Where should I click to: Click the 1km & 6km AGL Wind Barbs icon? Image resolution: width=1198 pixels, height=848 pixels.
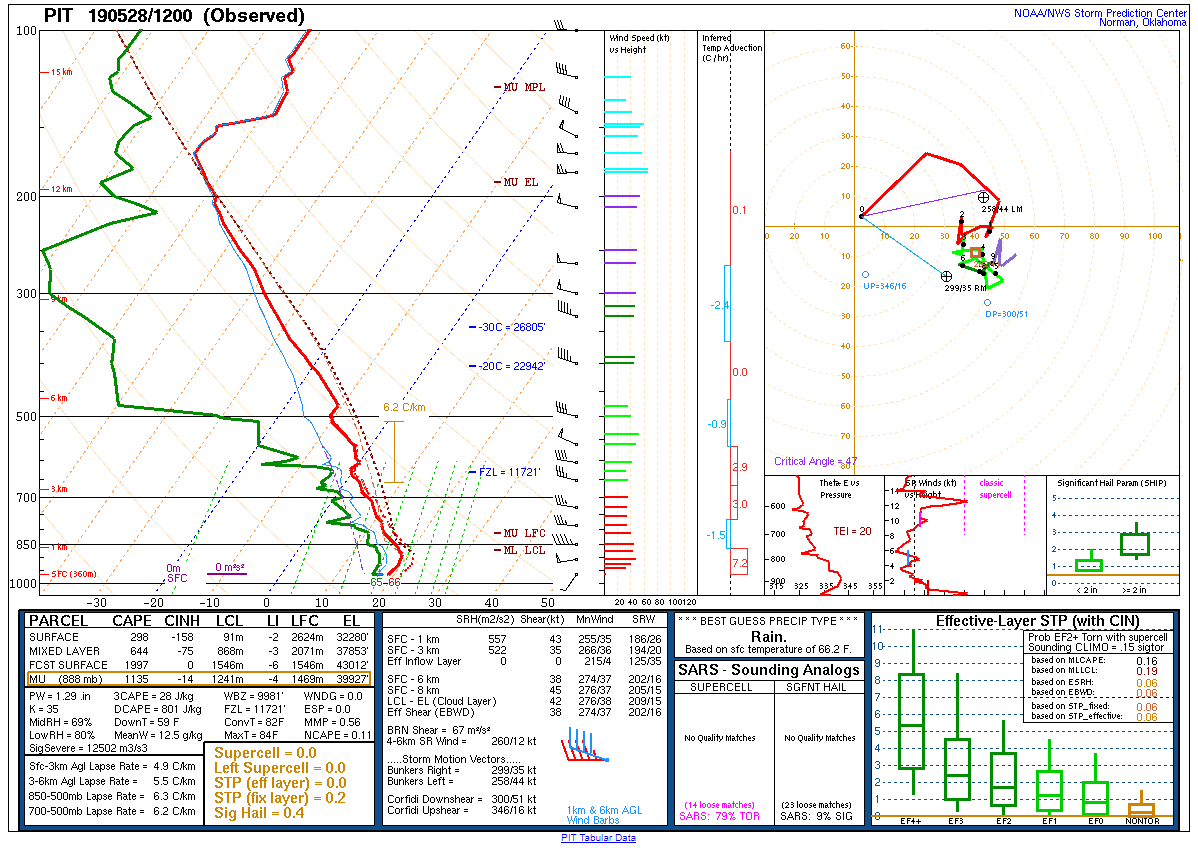coord(586,746)
